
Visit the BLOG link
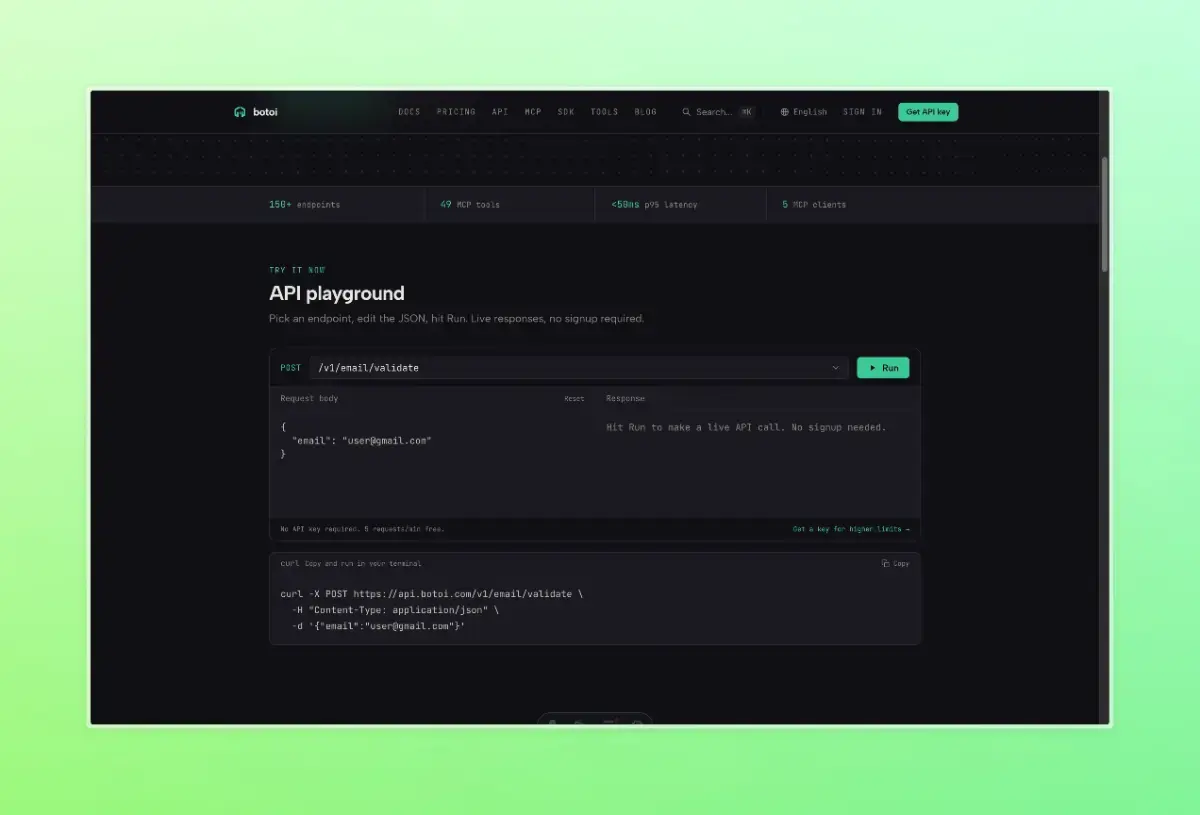[646, 112]
